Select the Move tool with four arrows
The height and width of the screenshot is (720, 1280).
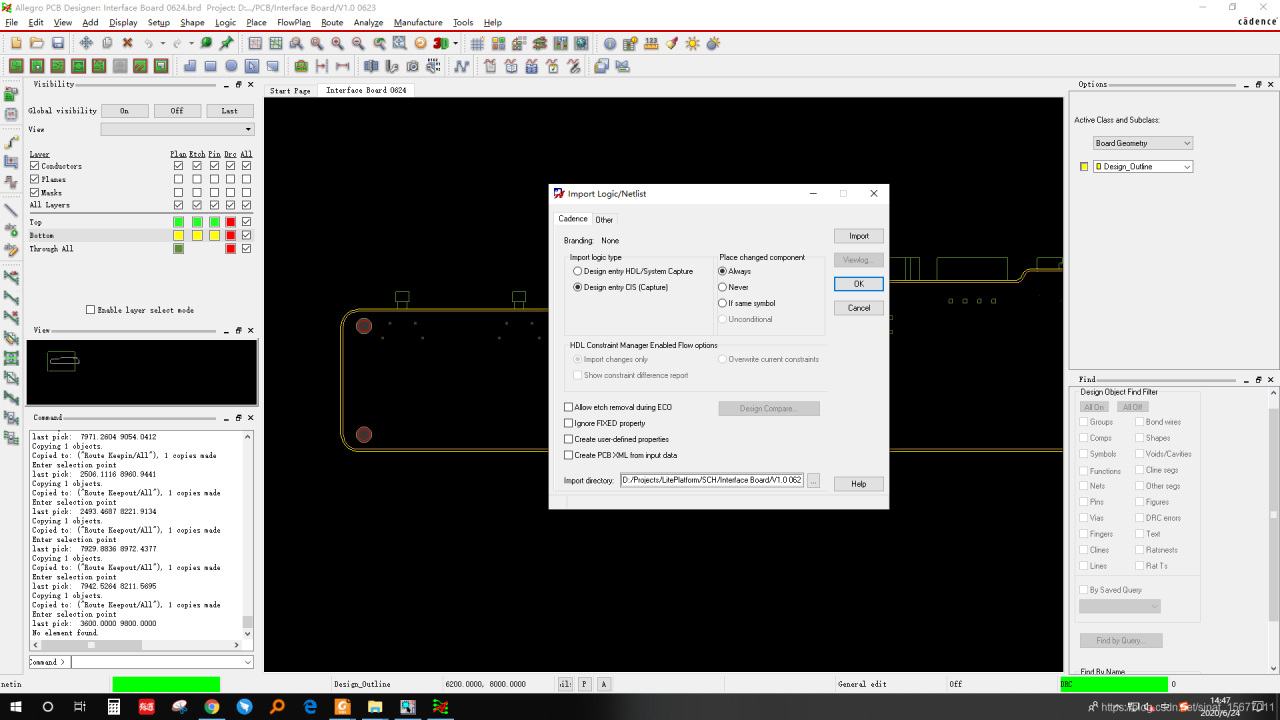coord(86,43)
